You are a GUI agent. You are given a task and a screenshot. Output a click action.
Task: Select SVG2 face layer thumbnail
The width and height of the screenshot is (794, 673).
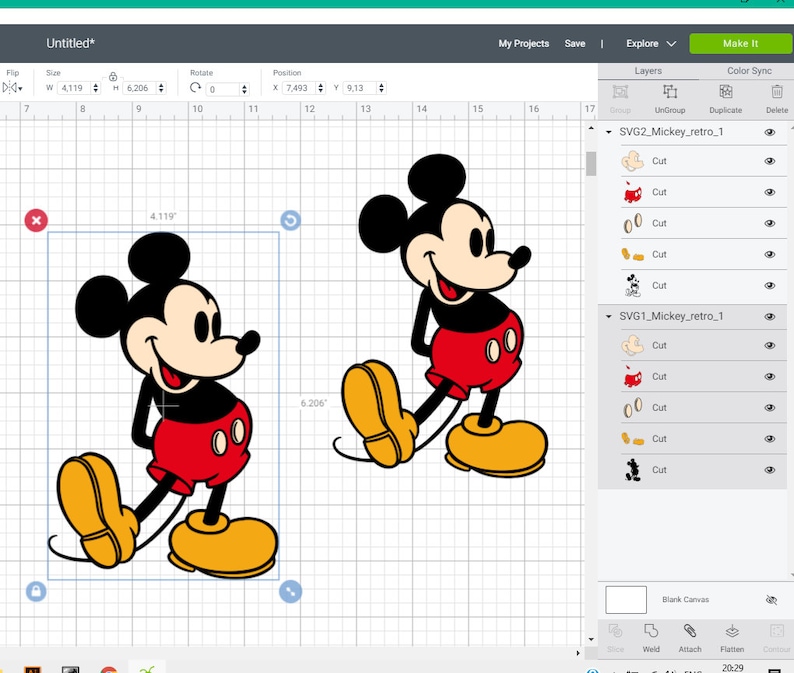tap(632, 161)
